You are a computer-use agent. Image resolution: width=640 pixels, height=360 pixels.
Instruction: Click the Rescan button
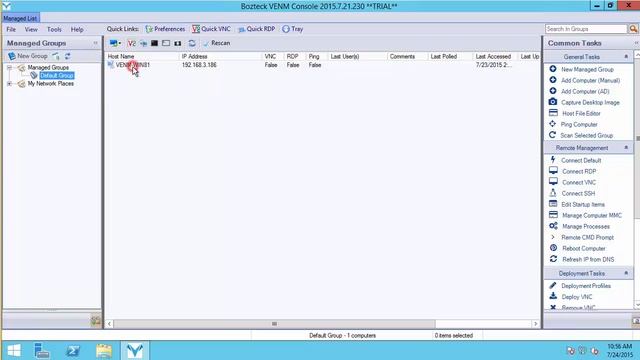[217, 43]
